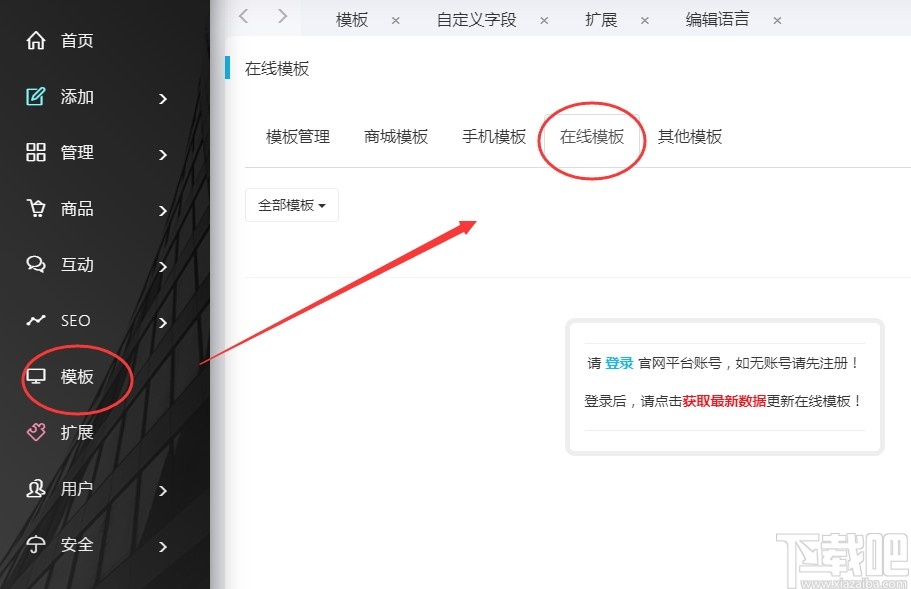Select the 互动 chat bubble icon

[x=35, y=264]
